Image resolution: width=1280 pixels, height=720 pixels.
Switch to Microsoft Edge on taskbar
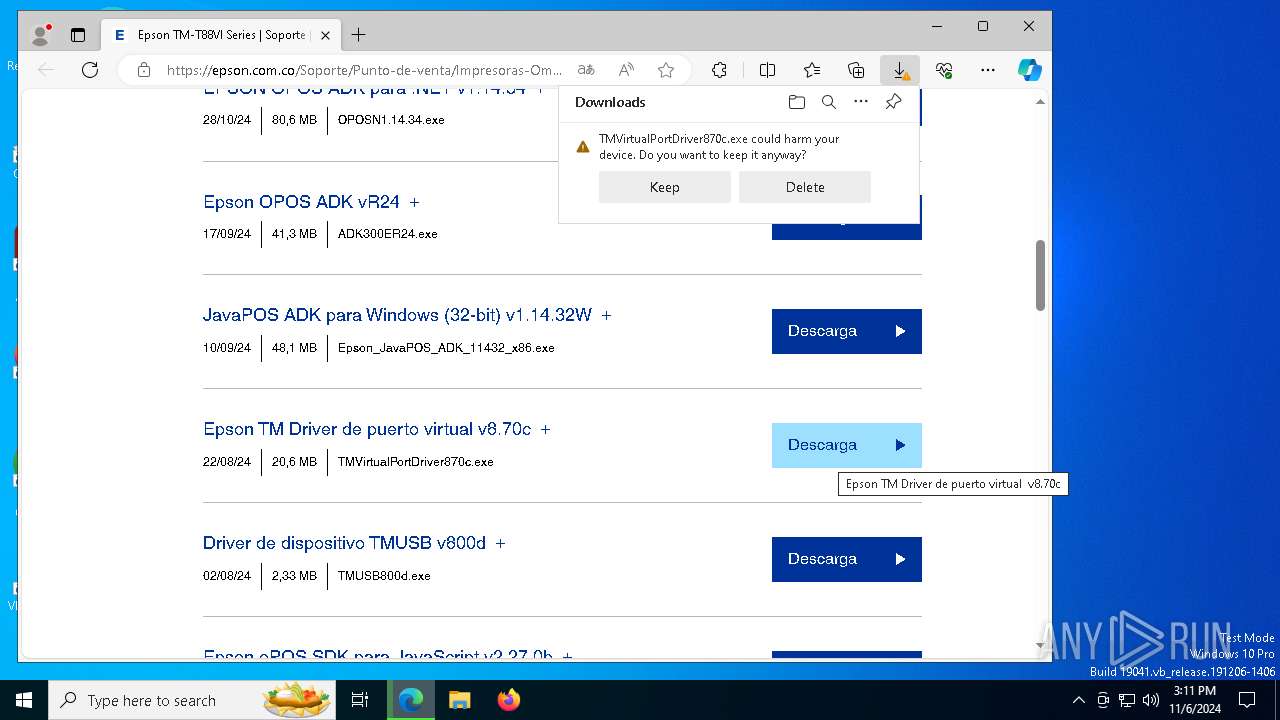tap(411, 700)
